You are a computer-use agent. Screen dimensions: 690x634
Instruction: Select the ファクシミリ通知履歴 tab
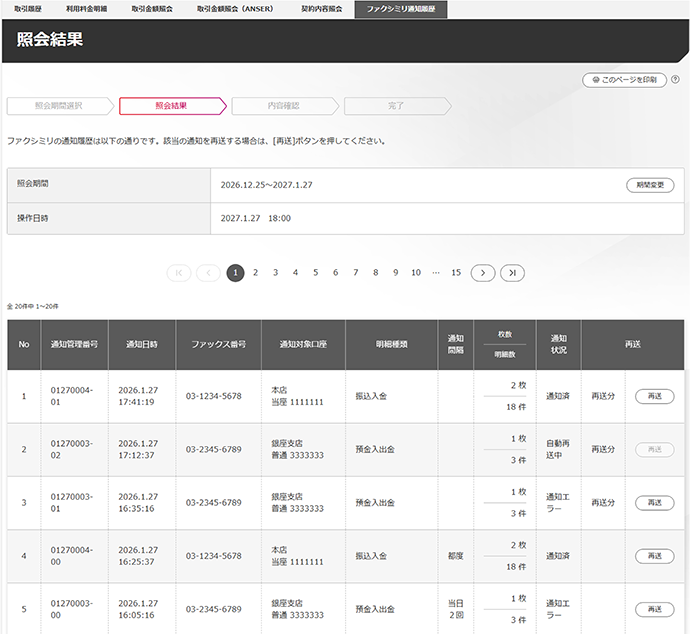coord(401,8)
